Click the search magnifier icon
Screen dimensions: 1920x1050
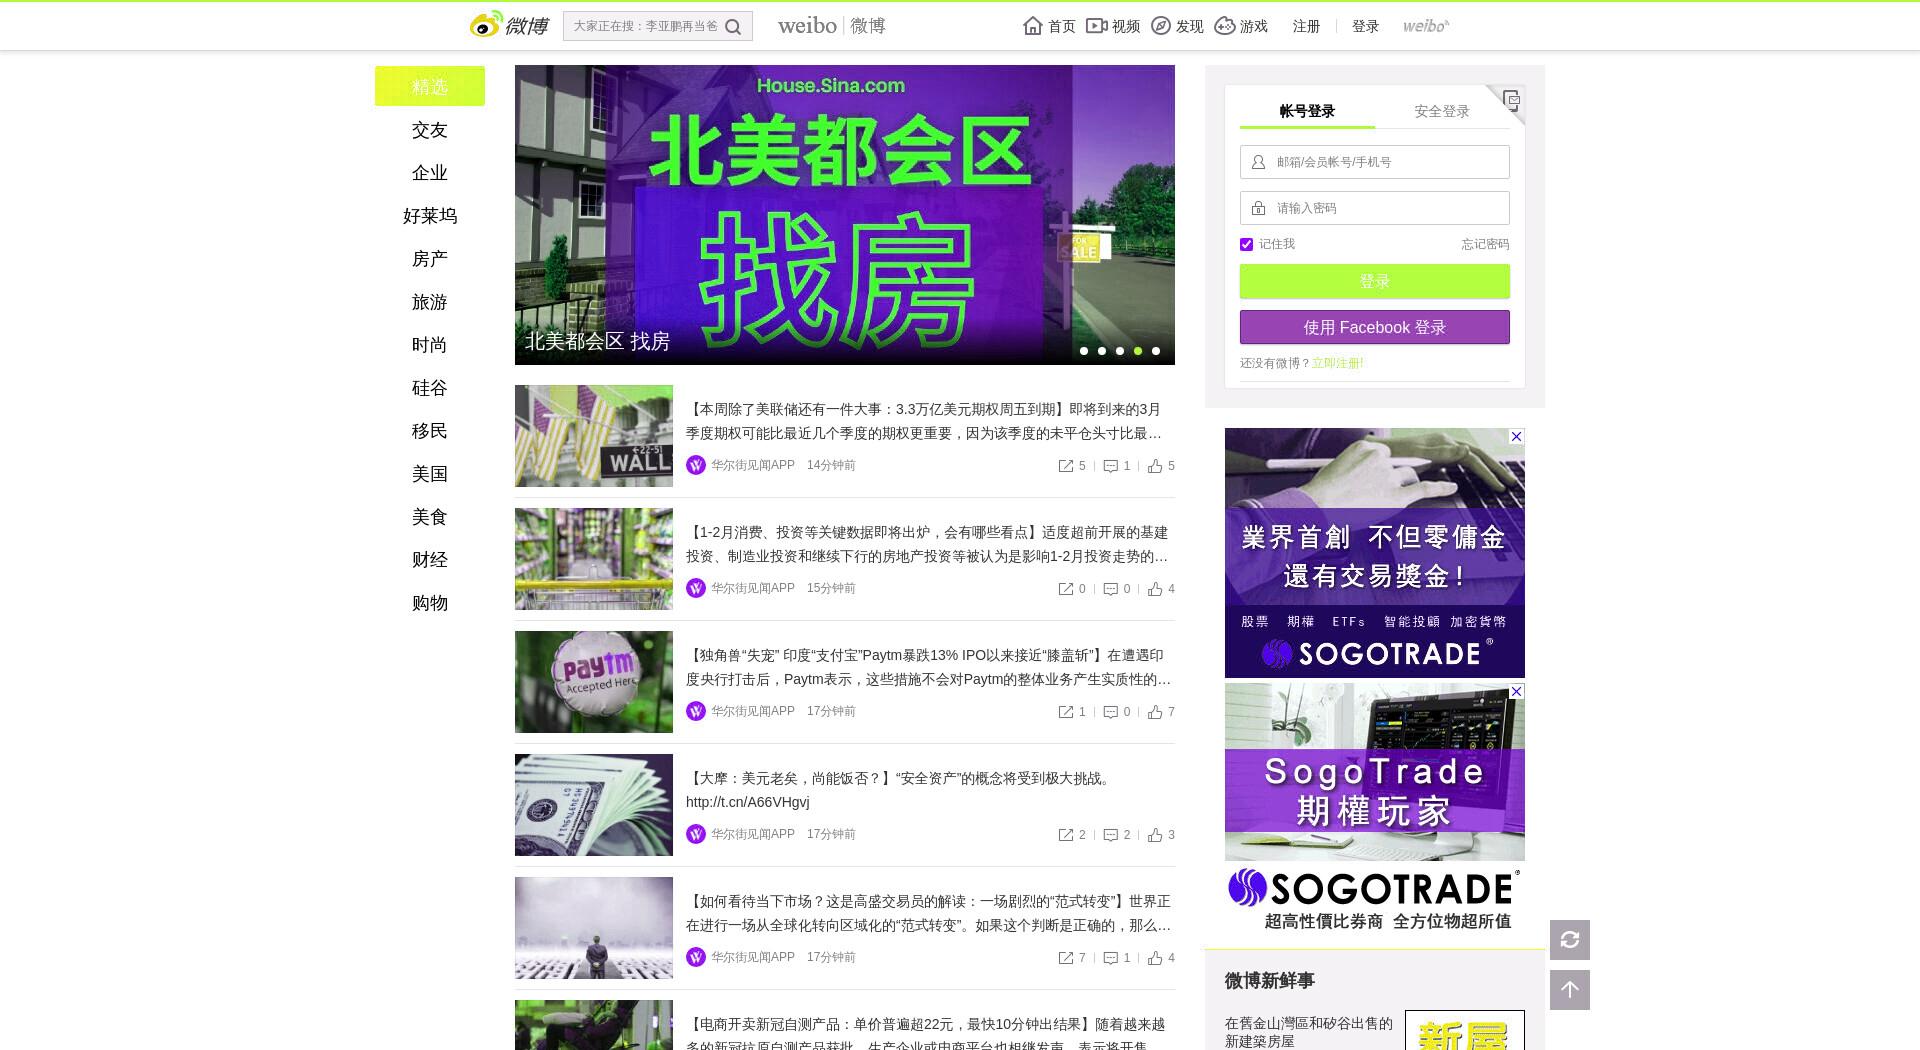click(x=733, y=27)
